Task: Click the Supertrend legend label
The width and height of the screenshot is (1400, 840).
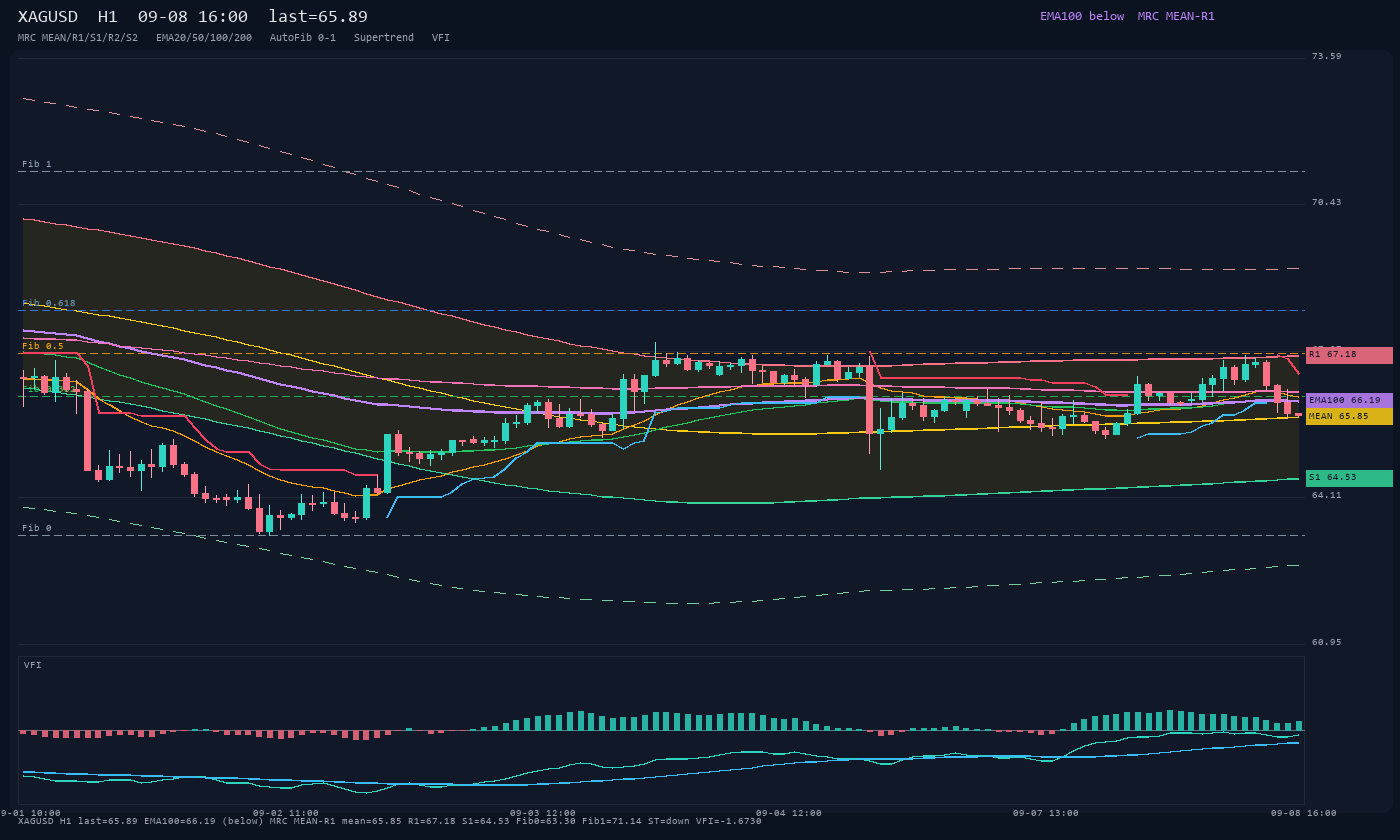Action: tap(384, 38)
